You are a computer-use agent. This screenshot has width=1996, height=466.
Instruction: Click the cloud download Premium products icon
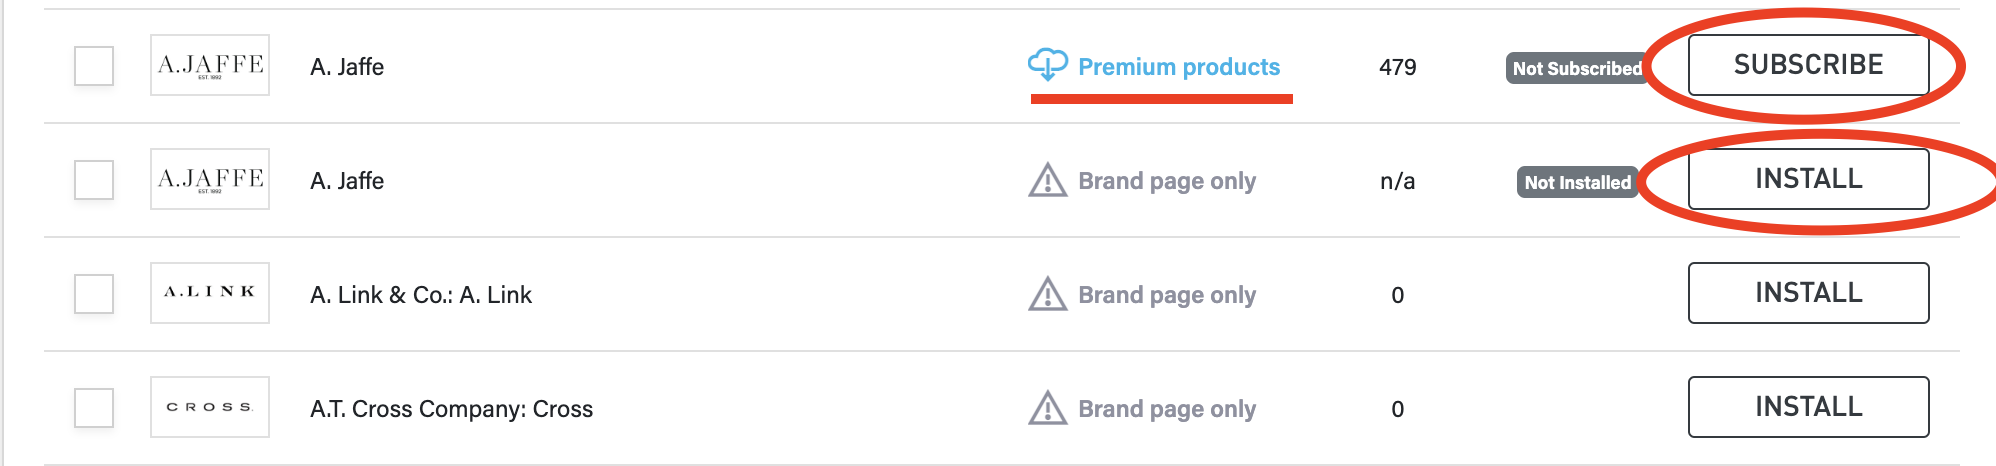point(1047,65)
